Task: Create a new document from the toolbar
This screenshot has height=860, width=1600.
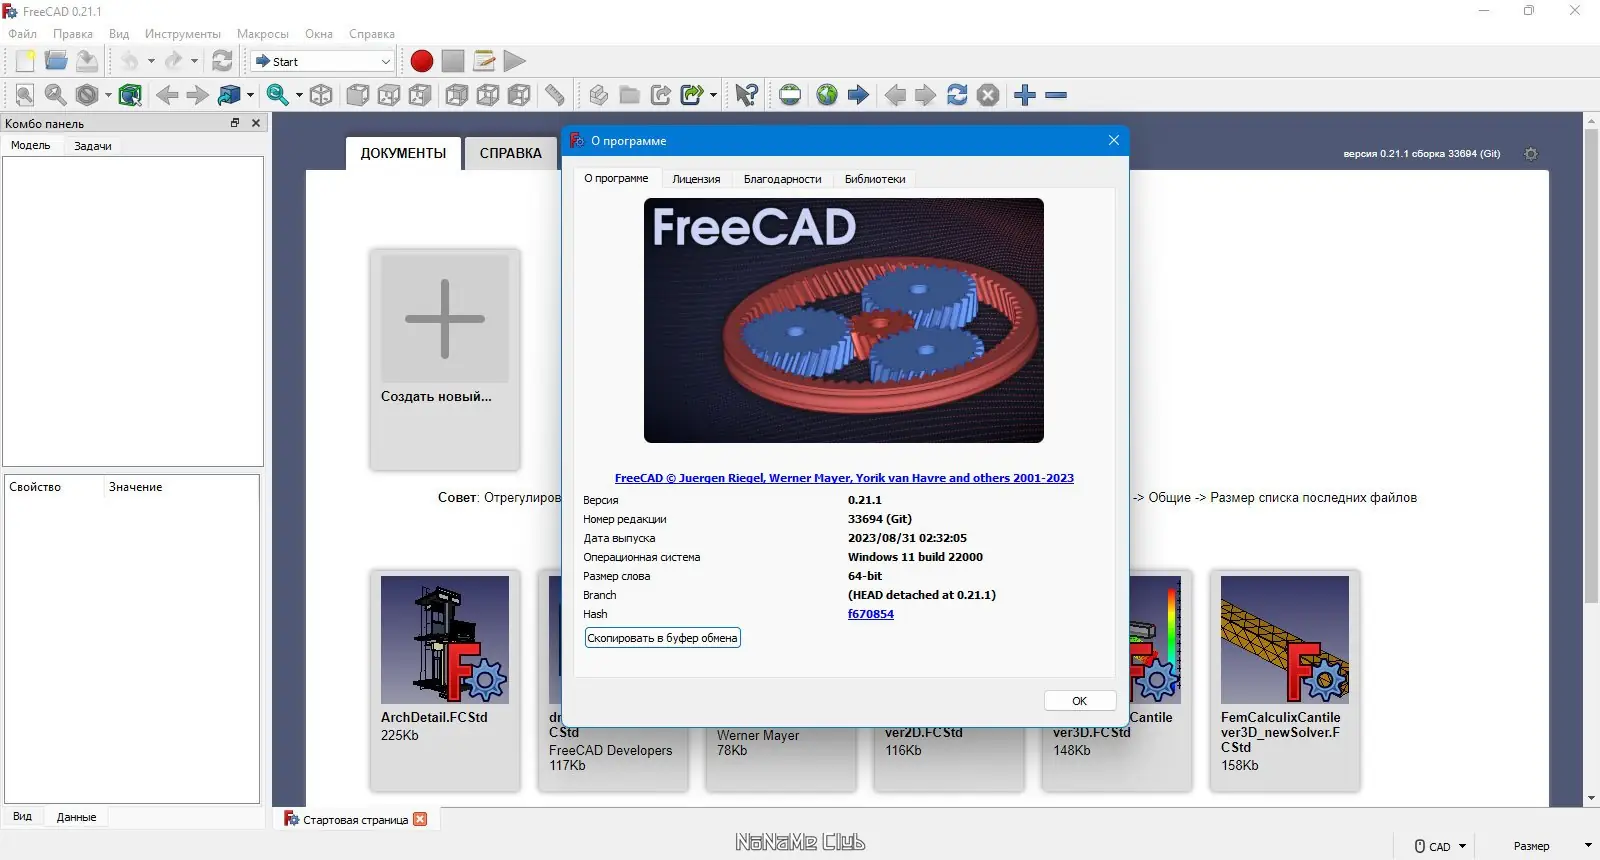Action: pos(25,61)
